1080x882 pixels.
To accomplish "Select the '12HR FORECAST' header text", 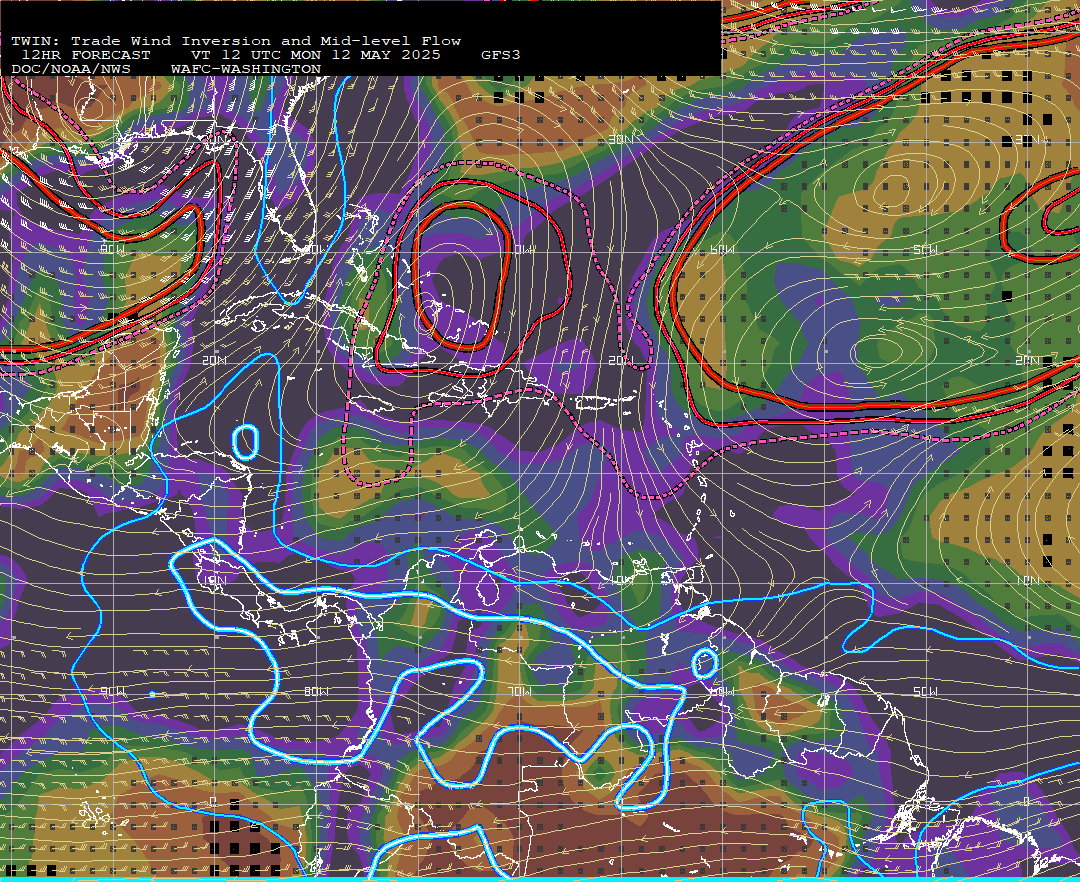I will click(x=85, y=55).
